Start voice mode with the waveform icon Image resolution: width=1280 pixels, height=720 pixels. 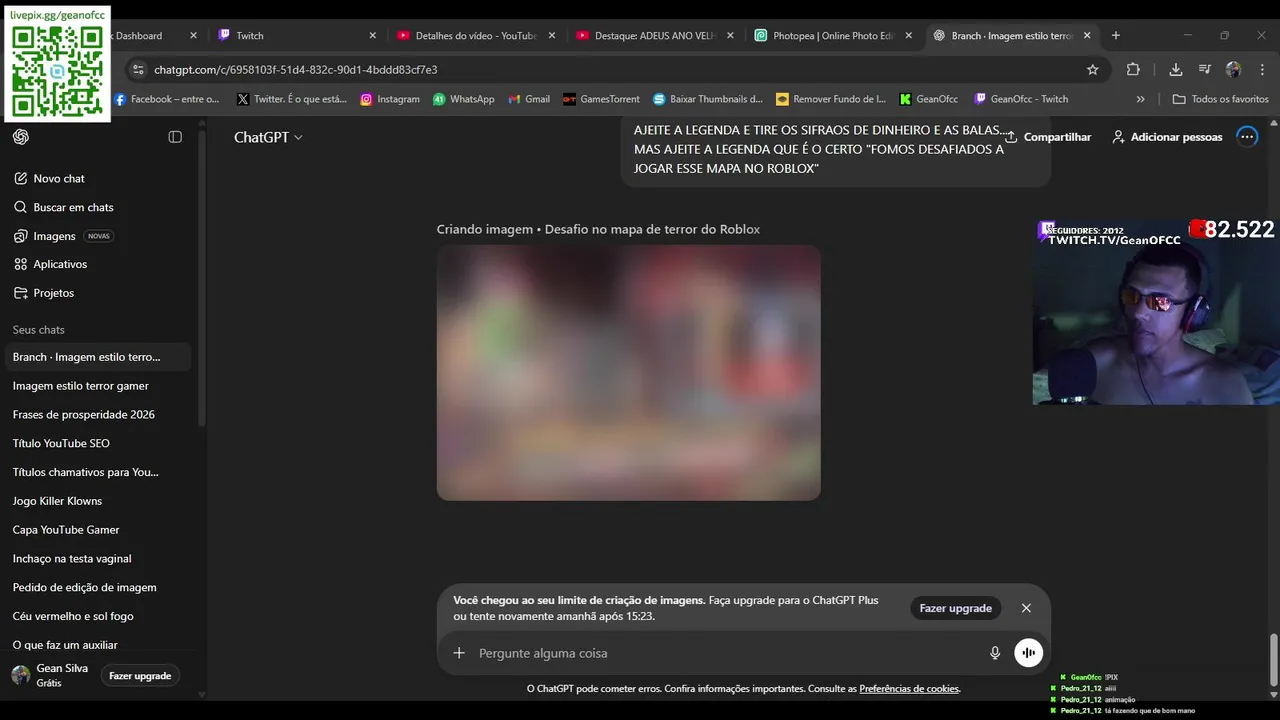1028,653
